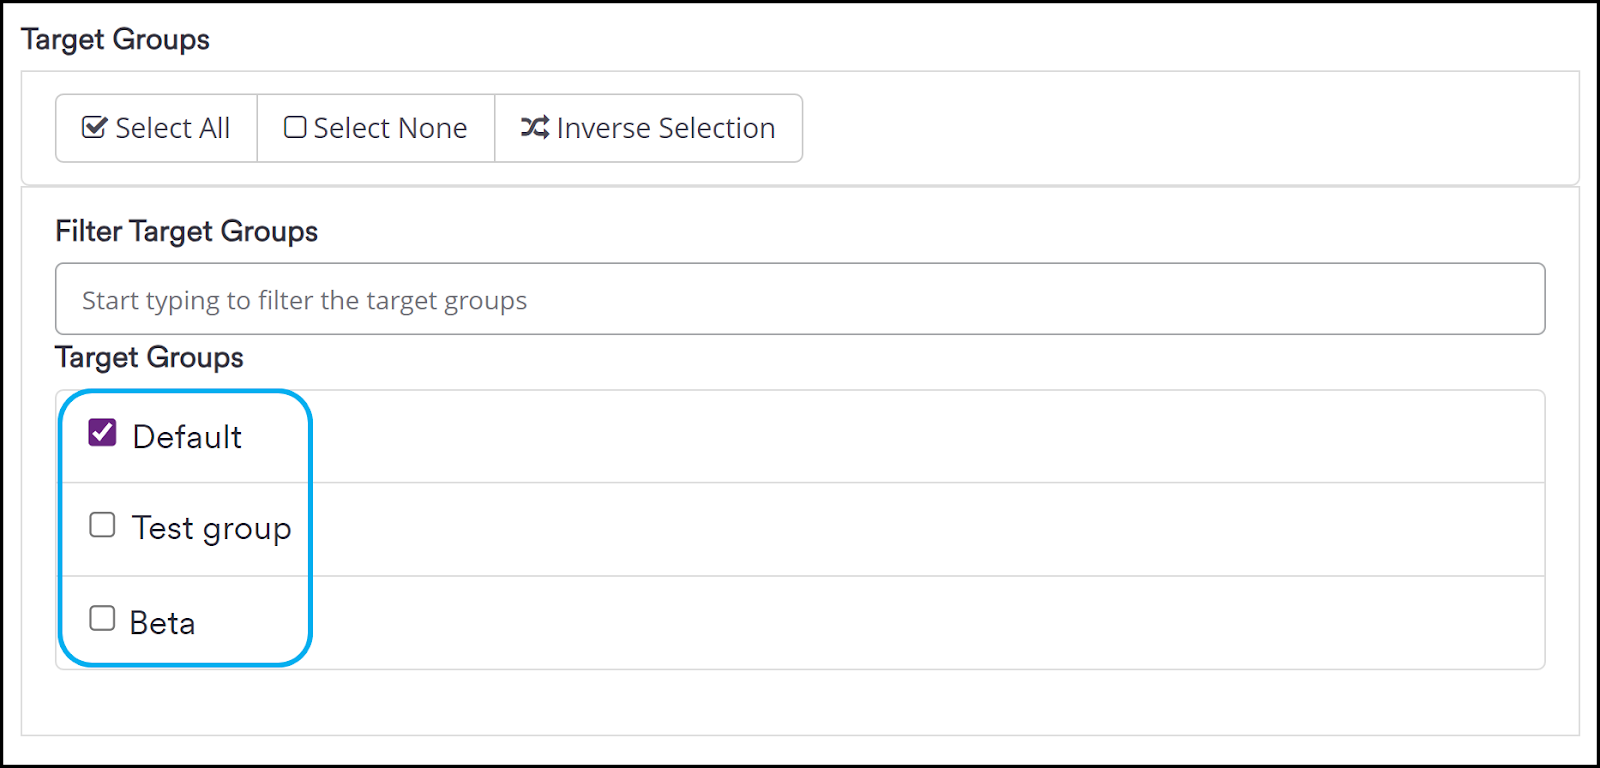Click the shuffle arrows icon for Inverse Selection
Viewport: 1600px width, 768px height.
[535, 127]
